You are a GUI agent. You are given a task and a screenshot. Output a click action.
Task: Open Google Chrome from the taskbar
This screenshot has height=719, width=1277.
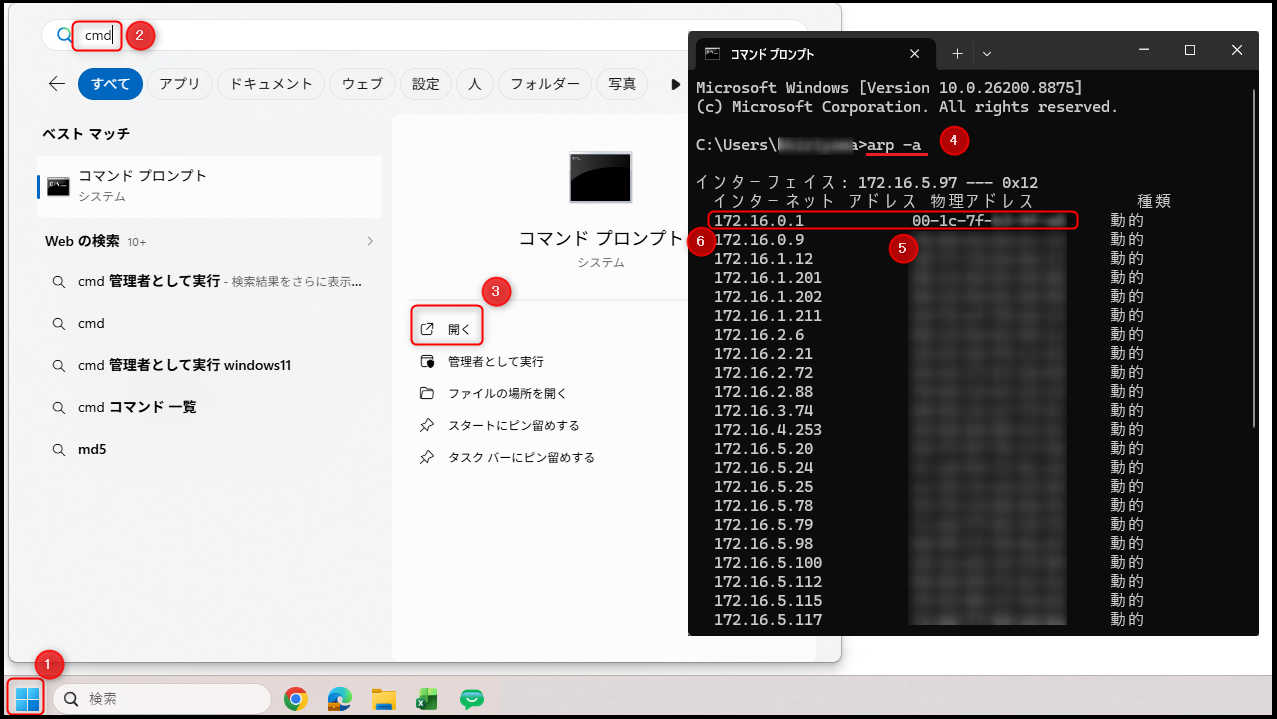tap(295, 698)
